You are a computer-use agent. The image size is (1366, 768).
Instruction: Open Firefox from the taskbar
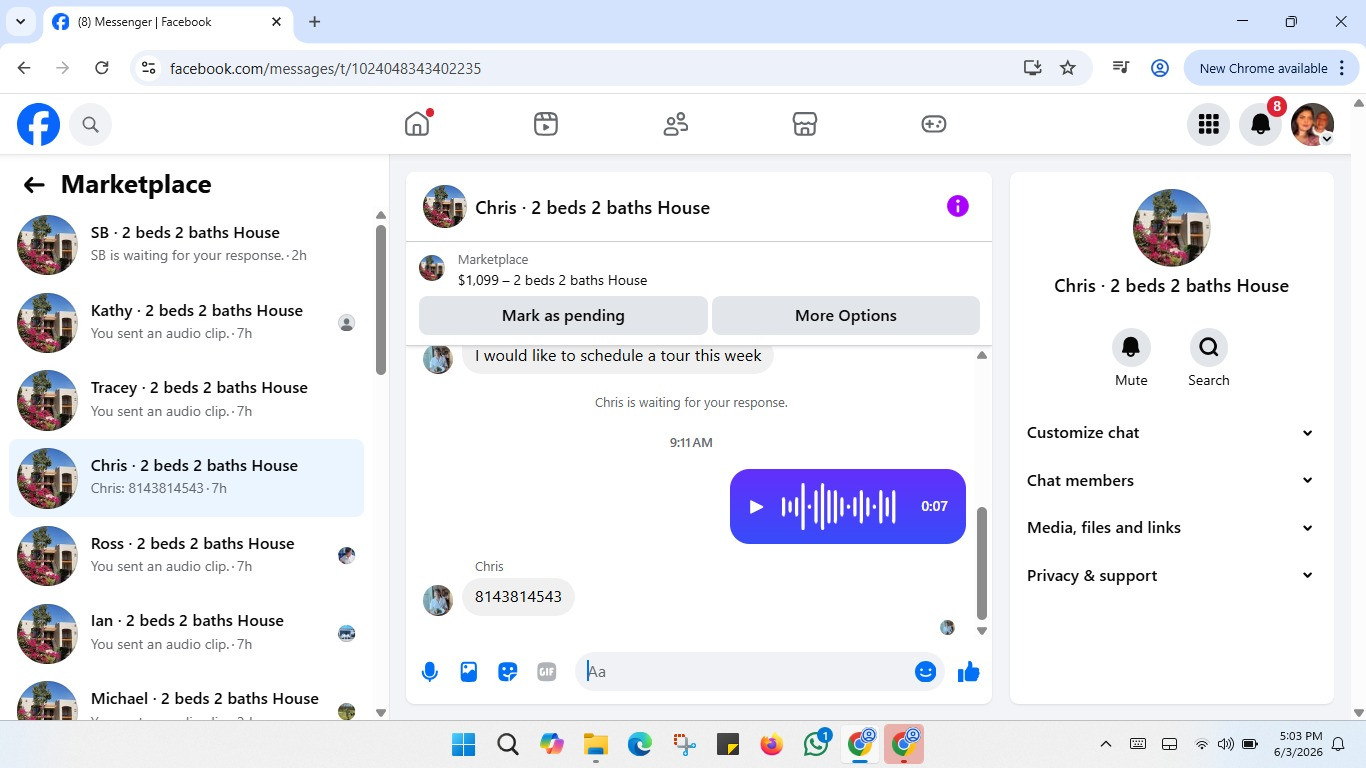771,744
